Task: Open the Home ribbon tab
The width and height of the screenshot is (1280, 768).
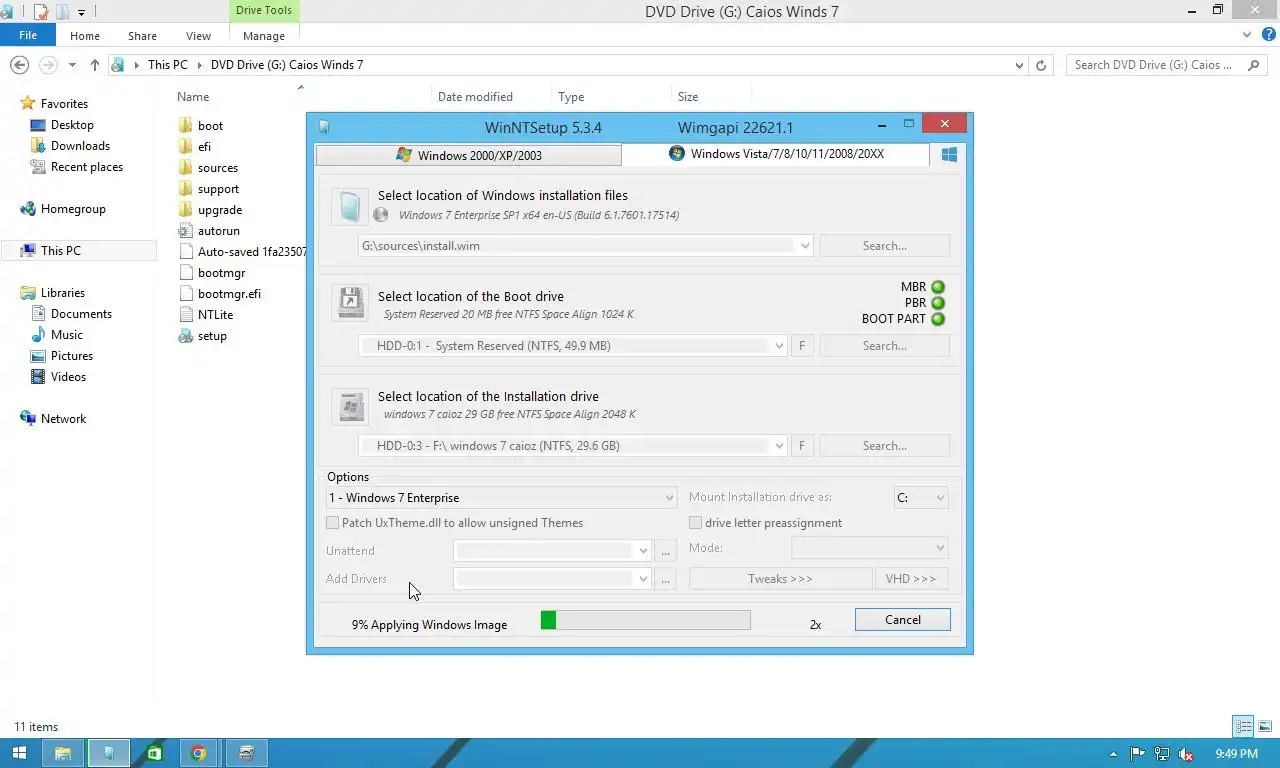Action: (x=85, y=35)
